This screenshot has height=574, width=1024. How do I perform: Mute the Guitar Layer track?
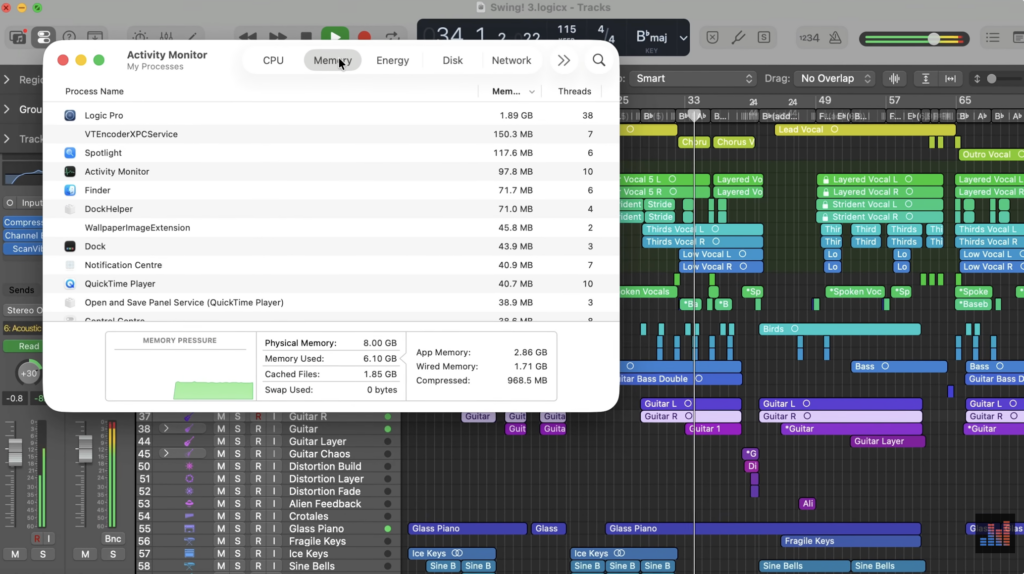[x=221, y=441]
